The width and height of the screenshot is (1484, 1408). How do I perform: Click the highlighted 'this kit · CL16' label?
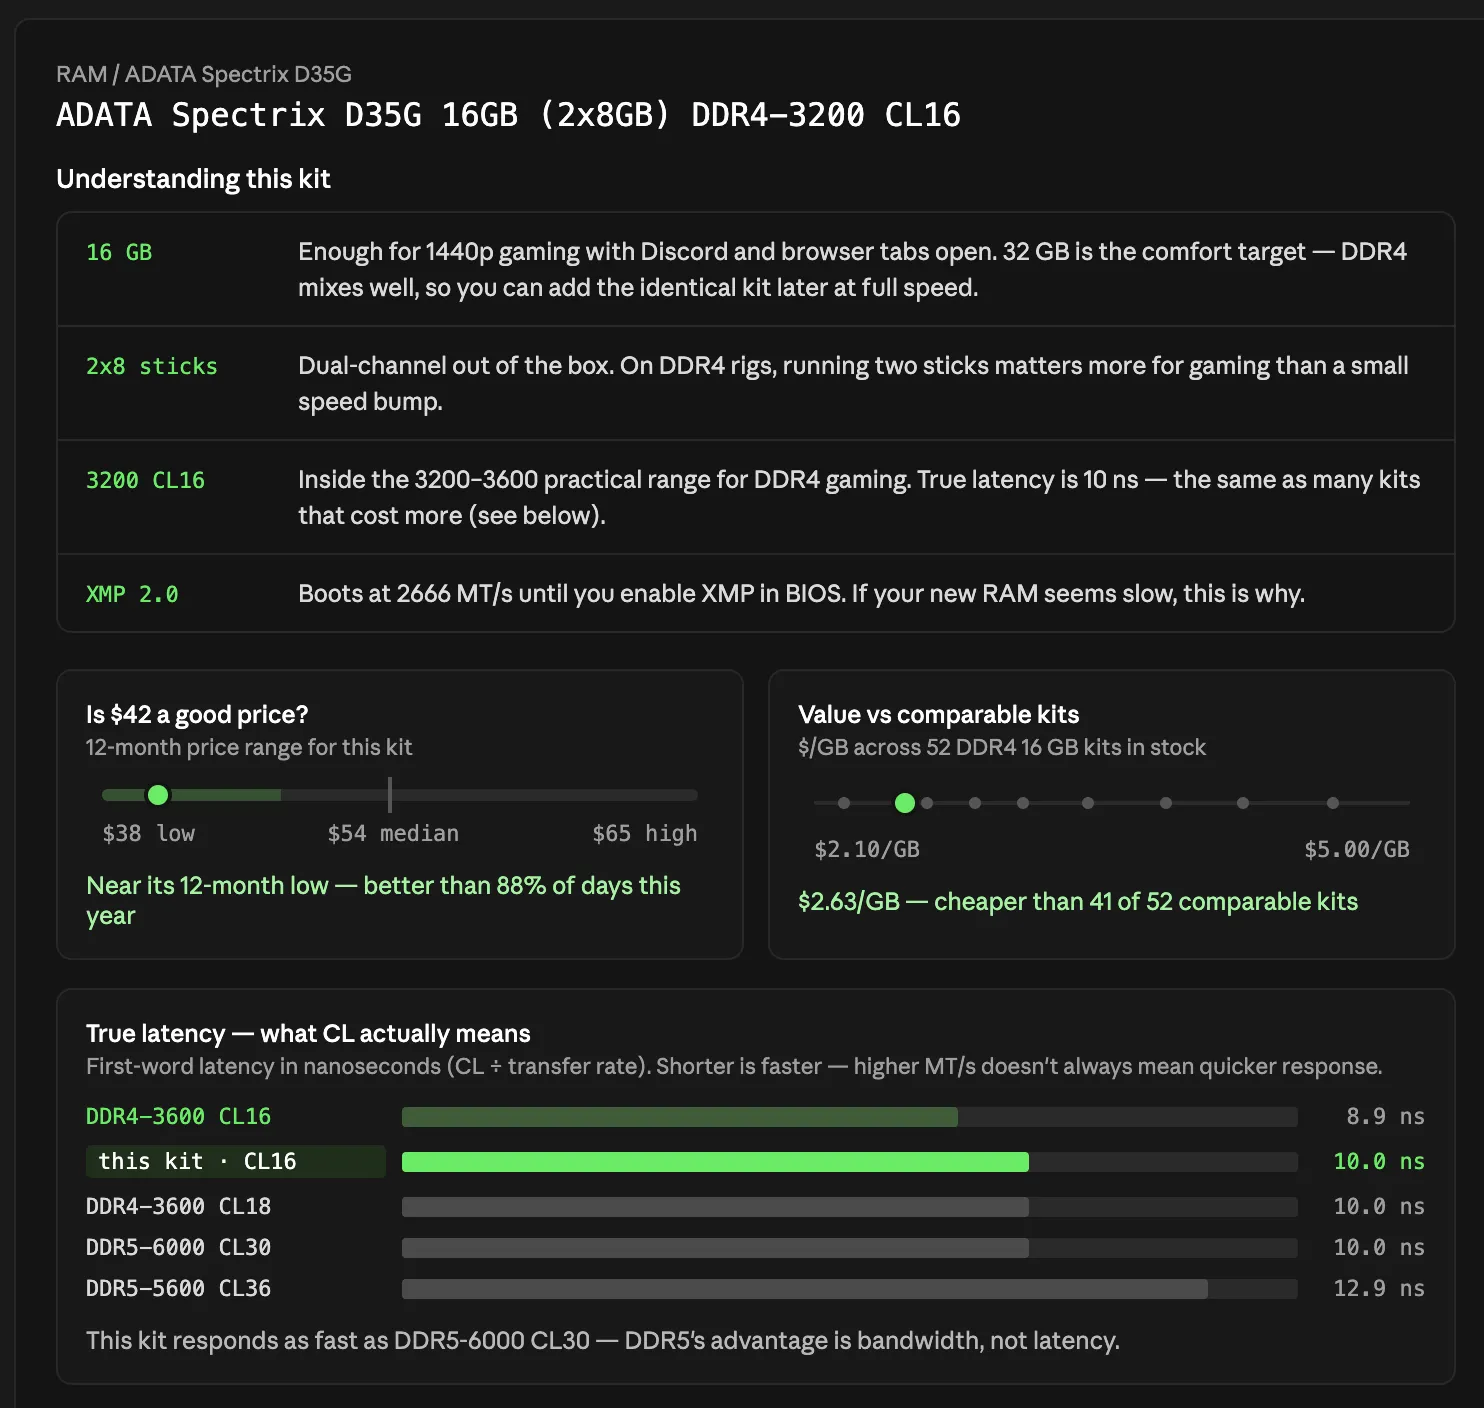point(236,1161)
